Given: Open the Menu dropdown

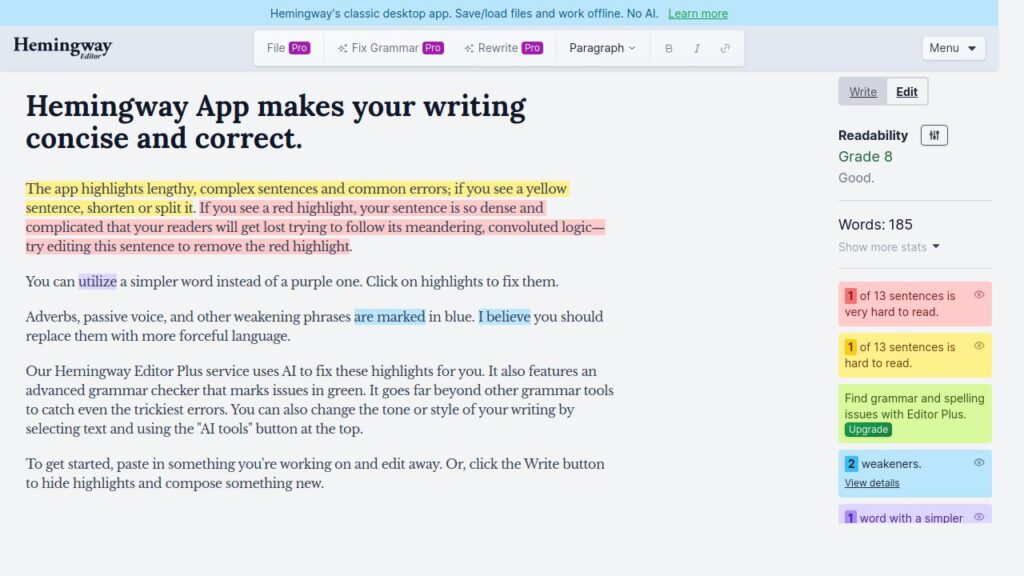Looking at the screenshot, I should (x=952, y=47).
